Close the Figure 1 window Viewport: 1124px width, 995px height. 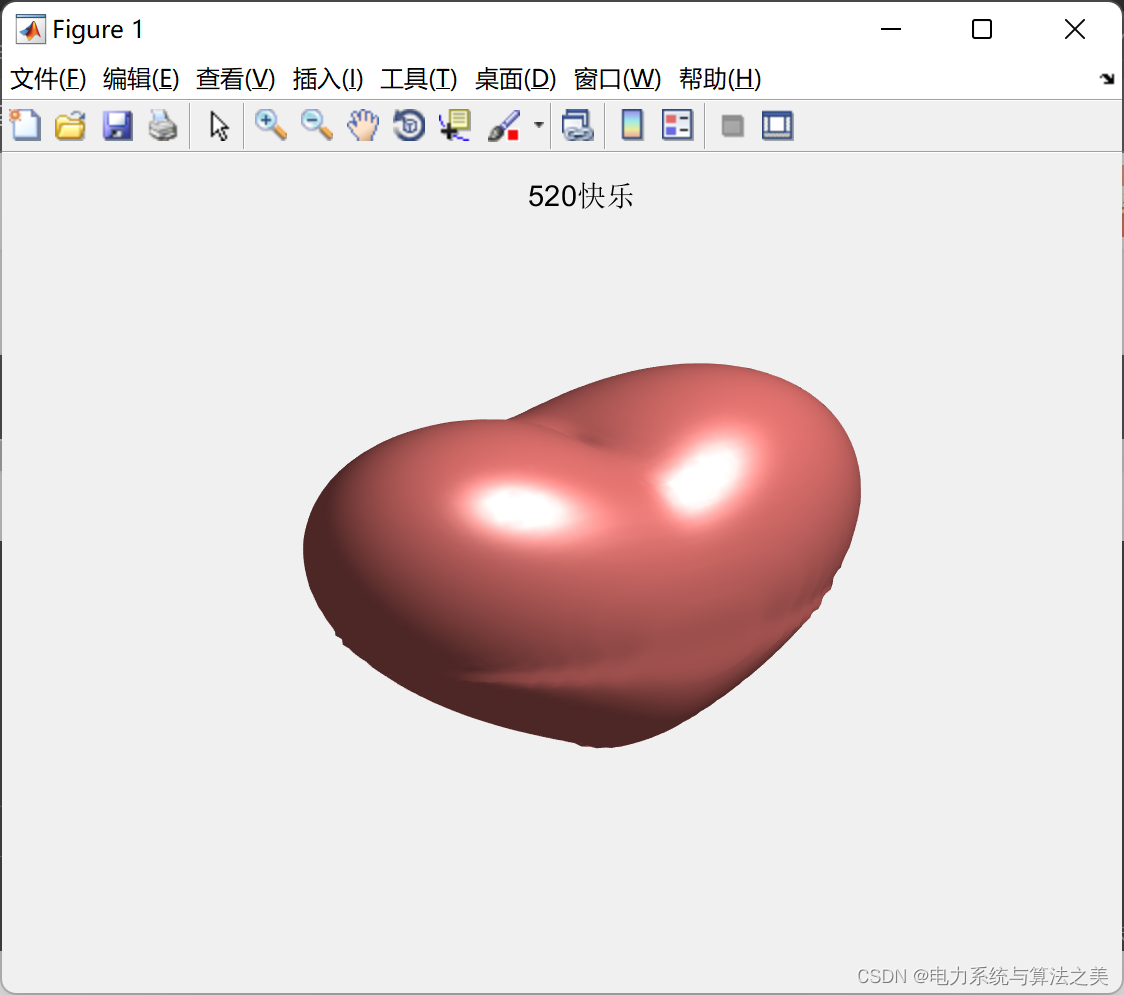1075,29
